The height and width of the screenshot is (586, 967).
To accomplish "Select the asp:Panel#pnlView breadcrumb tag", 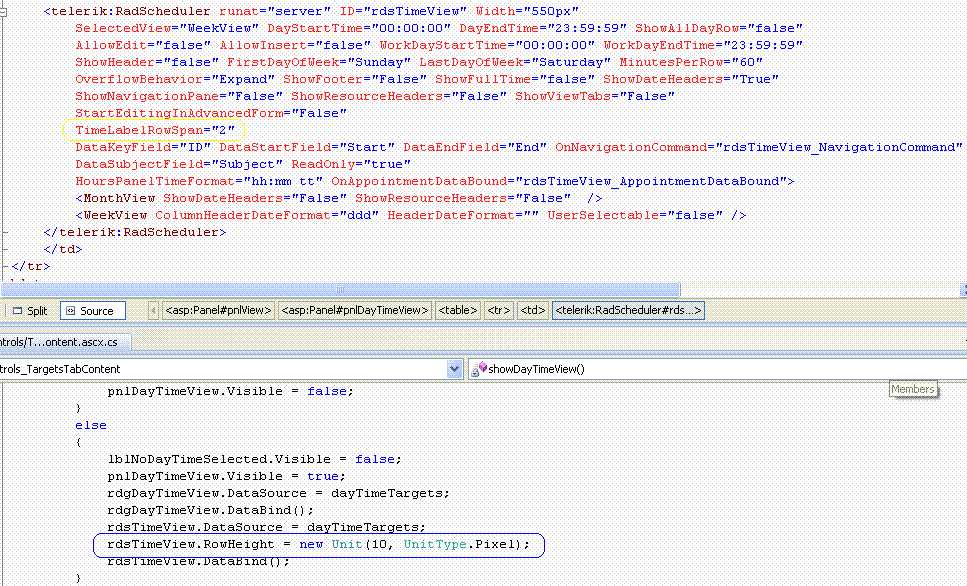I will [218, 310].
